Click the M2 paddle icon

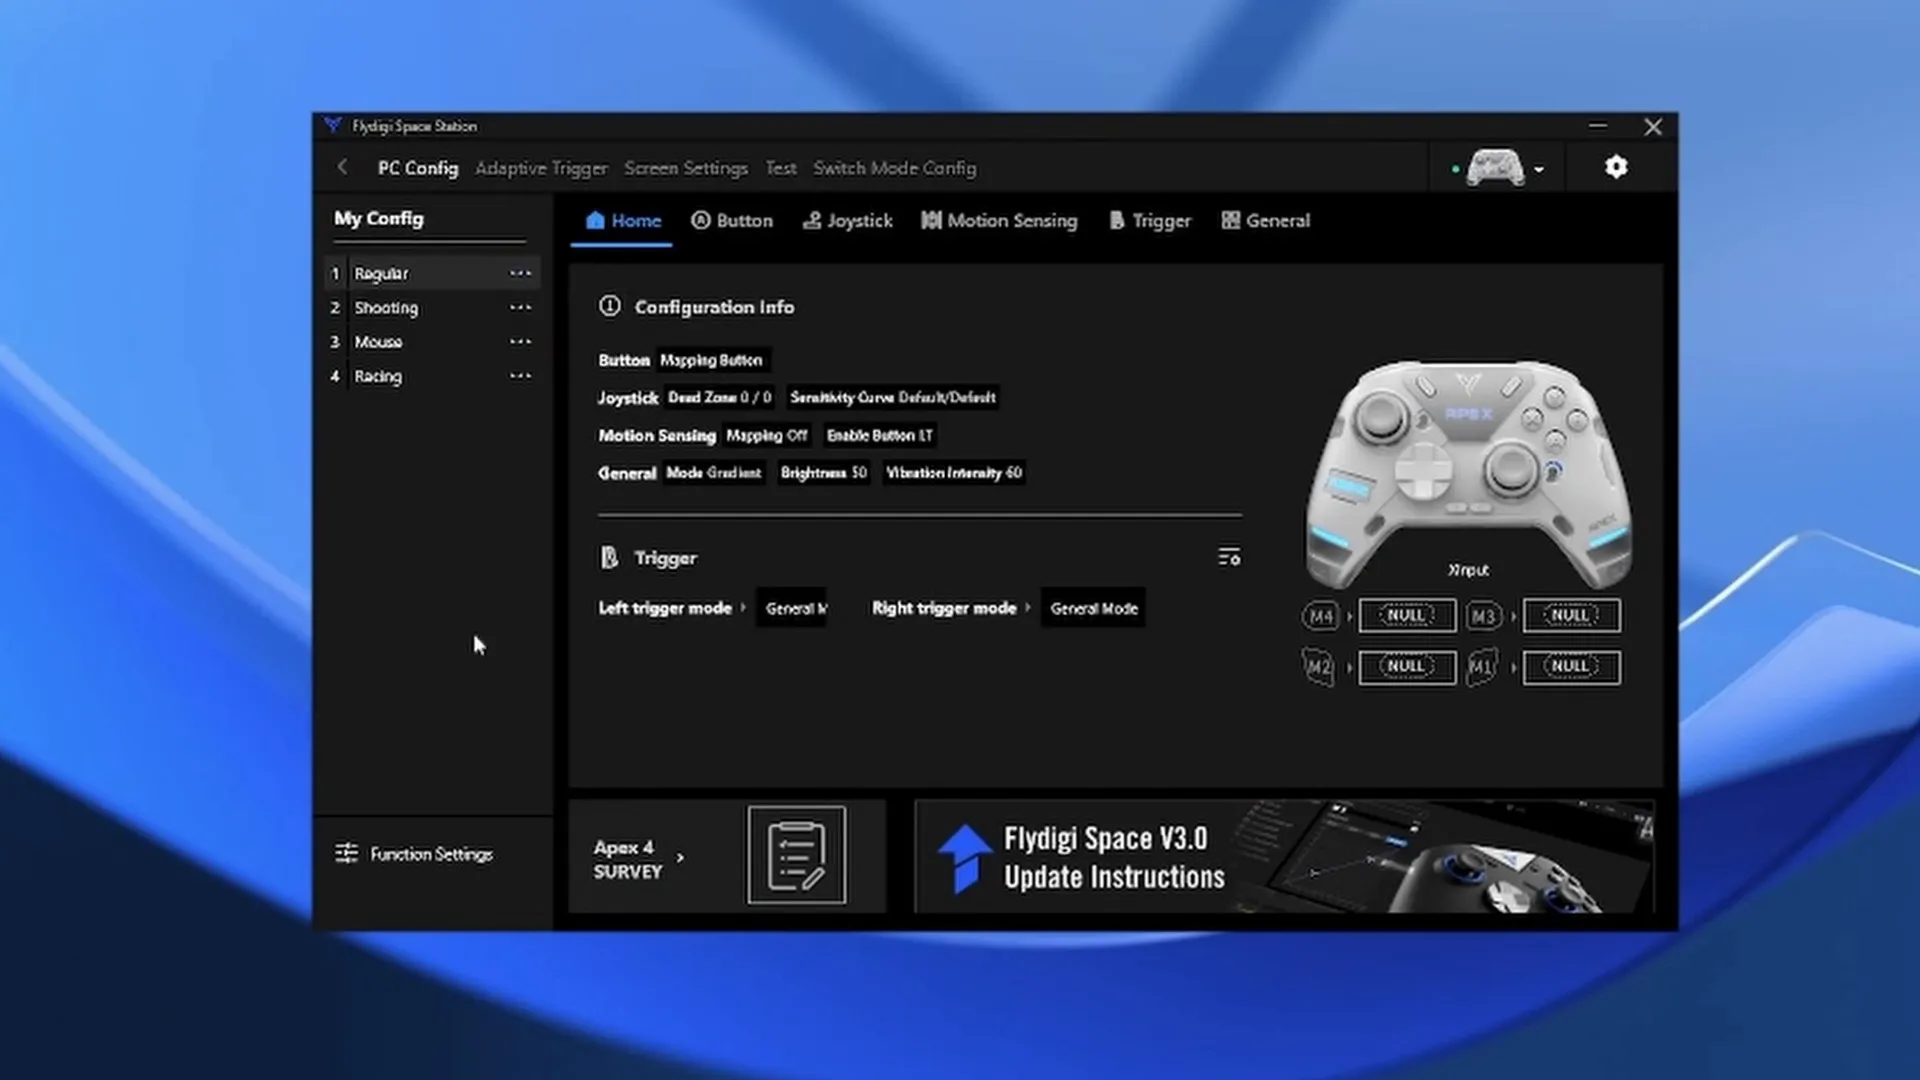click(x=1320, y=667)
